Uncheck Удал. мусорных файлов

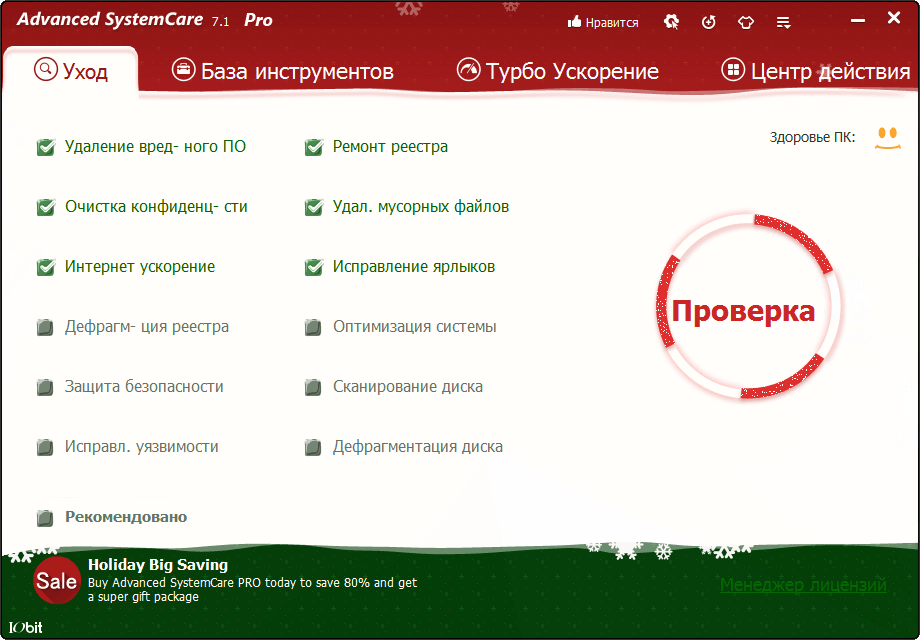[x=314, y=207]
